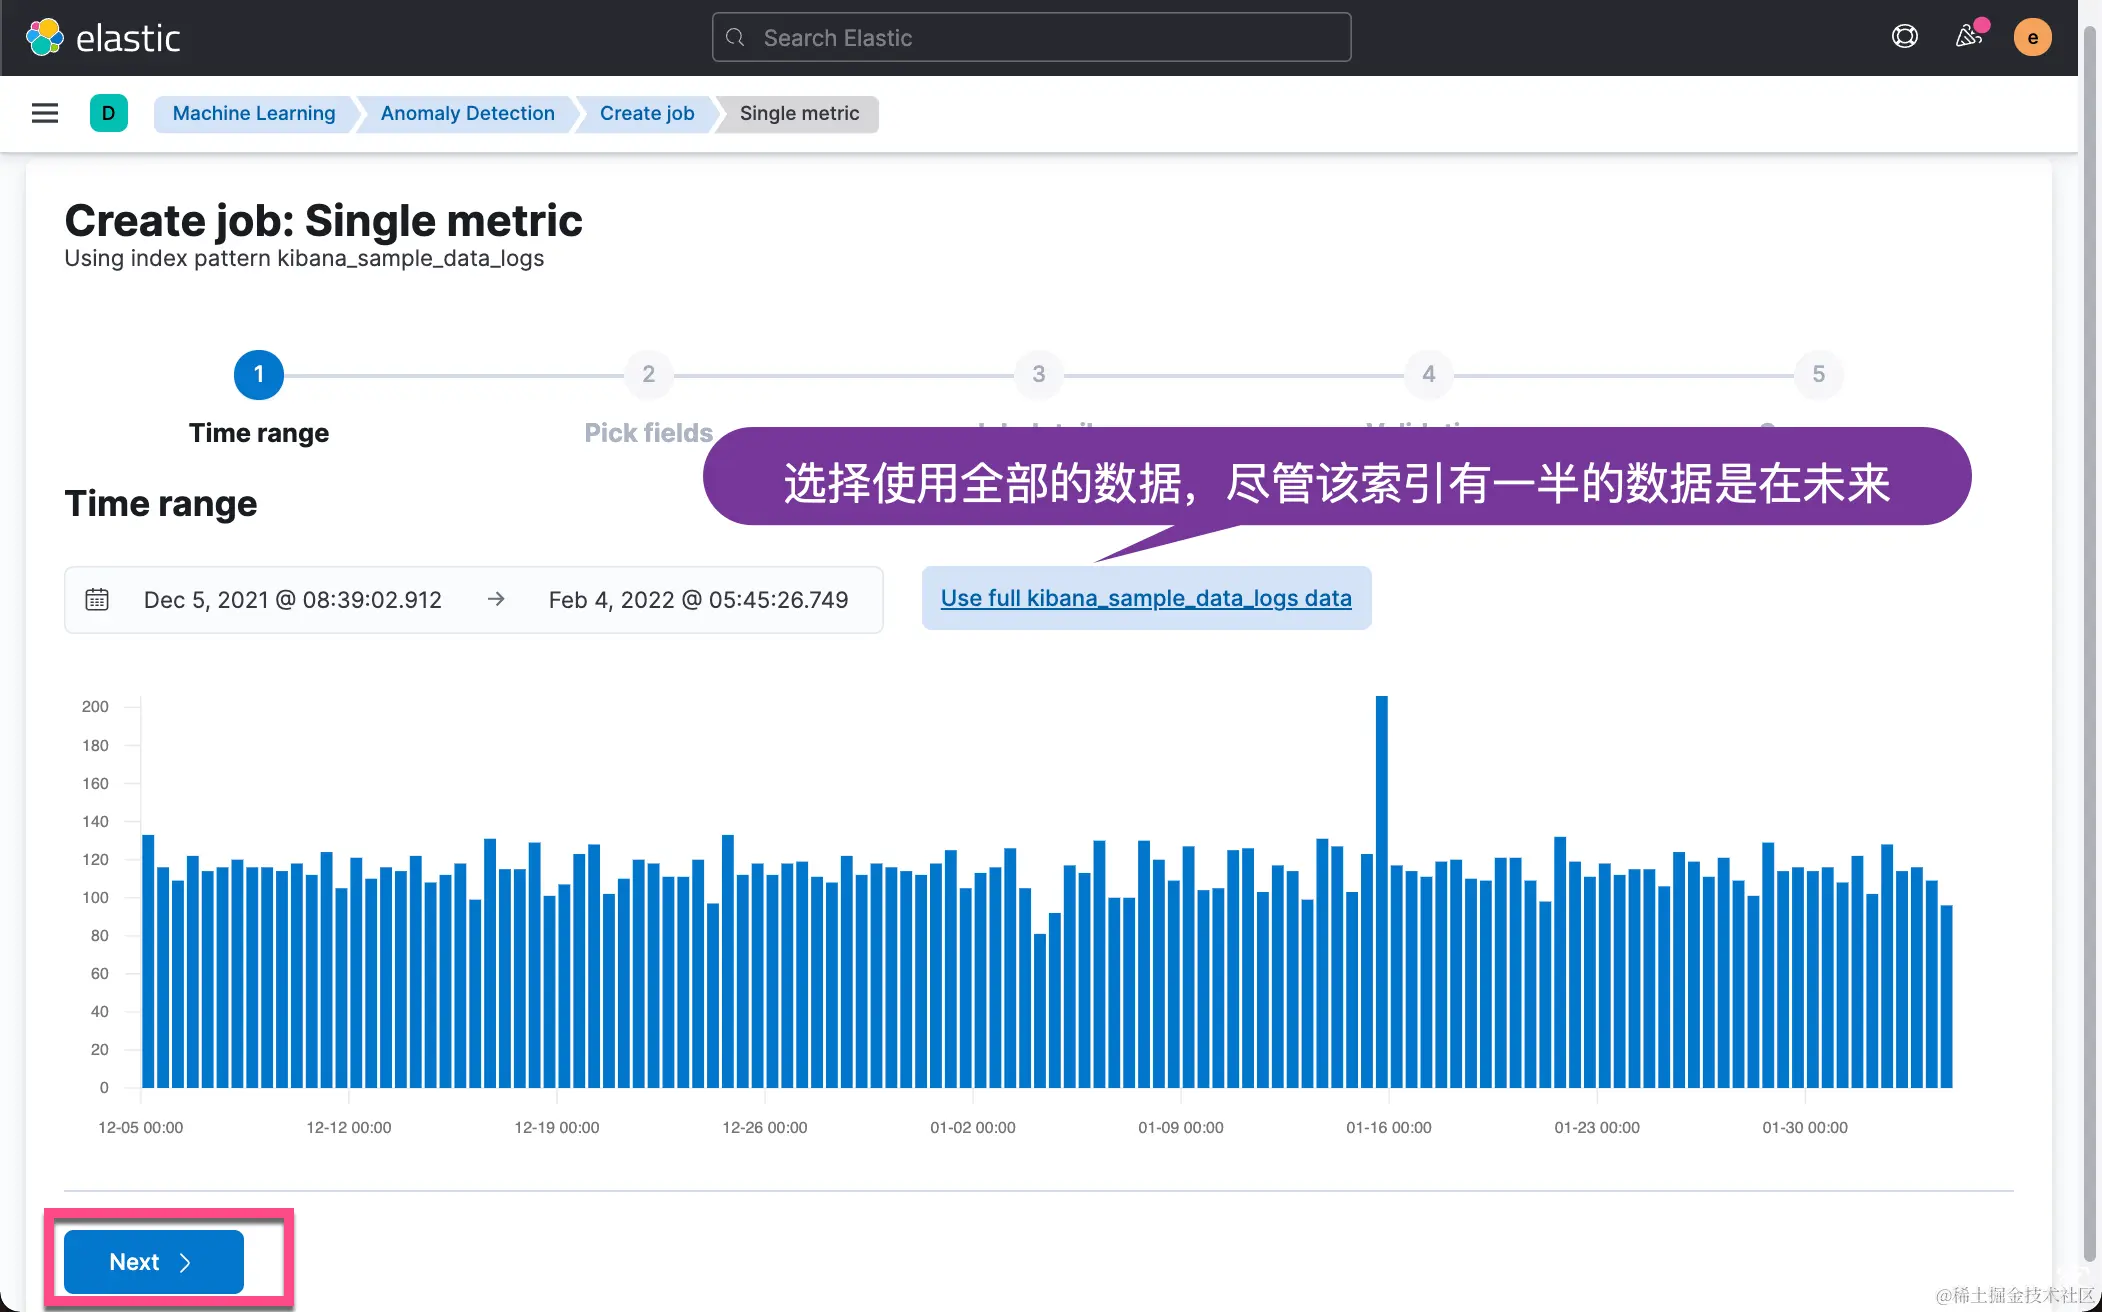Open the hamburger navigation menu
2102x1312 pixels.
[x=45, y=113]
